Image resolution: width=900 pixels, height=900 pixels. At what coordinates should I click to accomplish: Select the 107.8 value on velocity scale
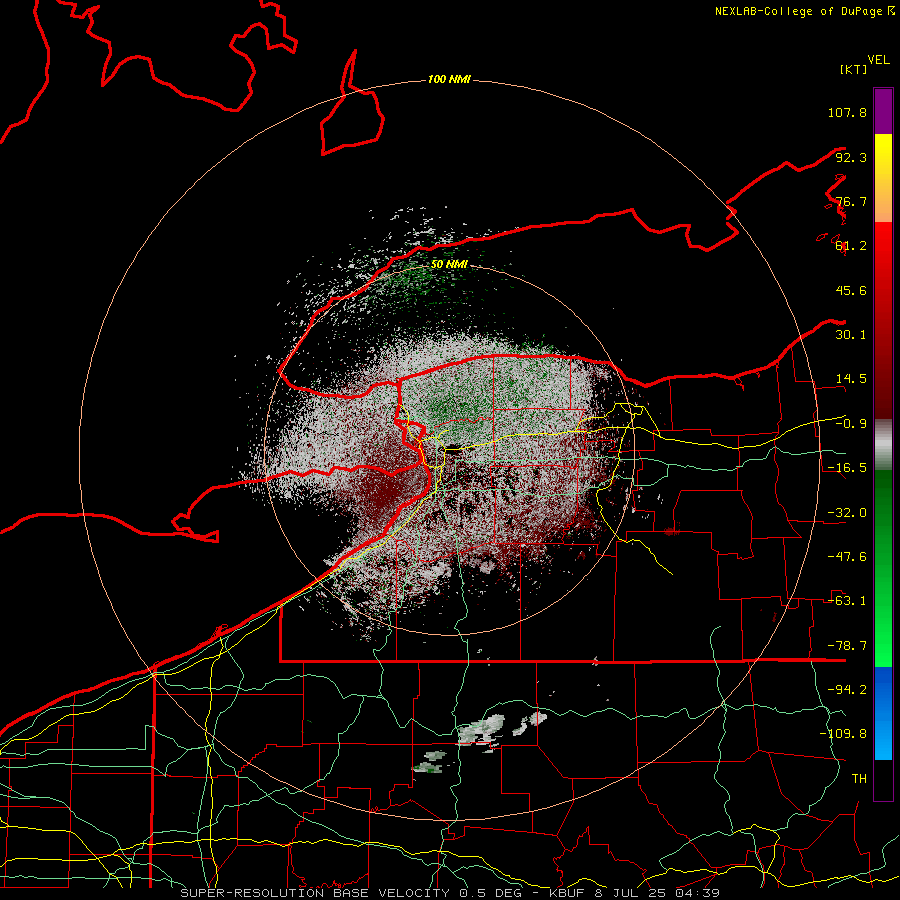click(x=847, y=112)
